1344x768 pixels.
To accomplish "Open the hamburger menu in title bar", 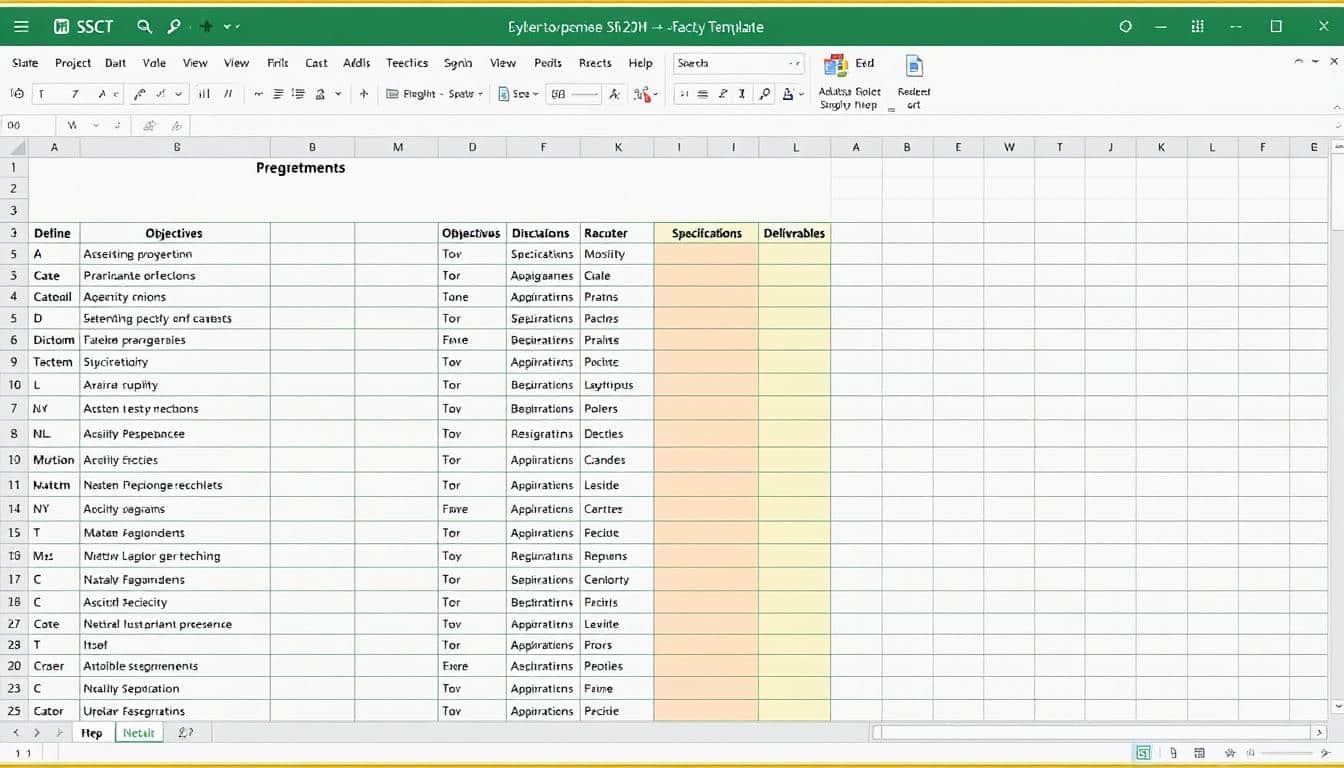I will coord(22,27).
